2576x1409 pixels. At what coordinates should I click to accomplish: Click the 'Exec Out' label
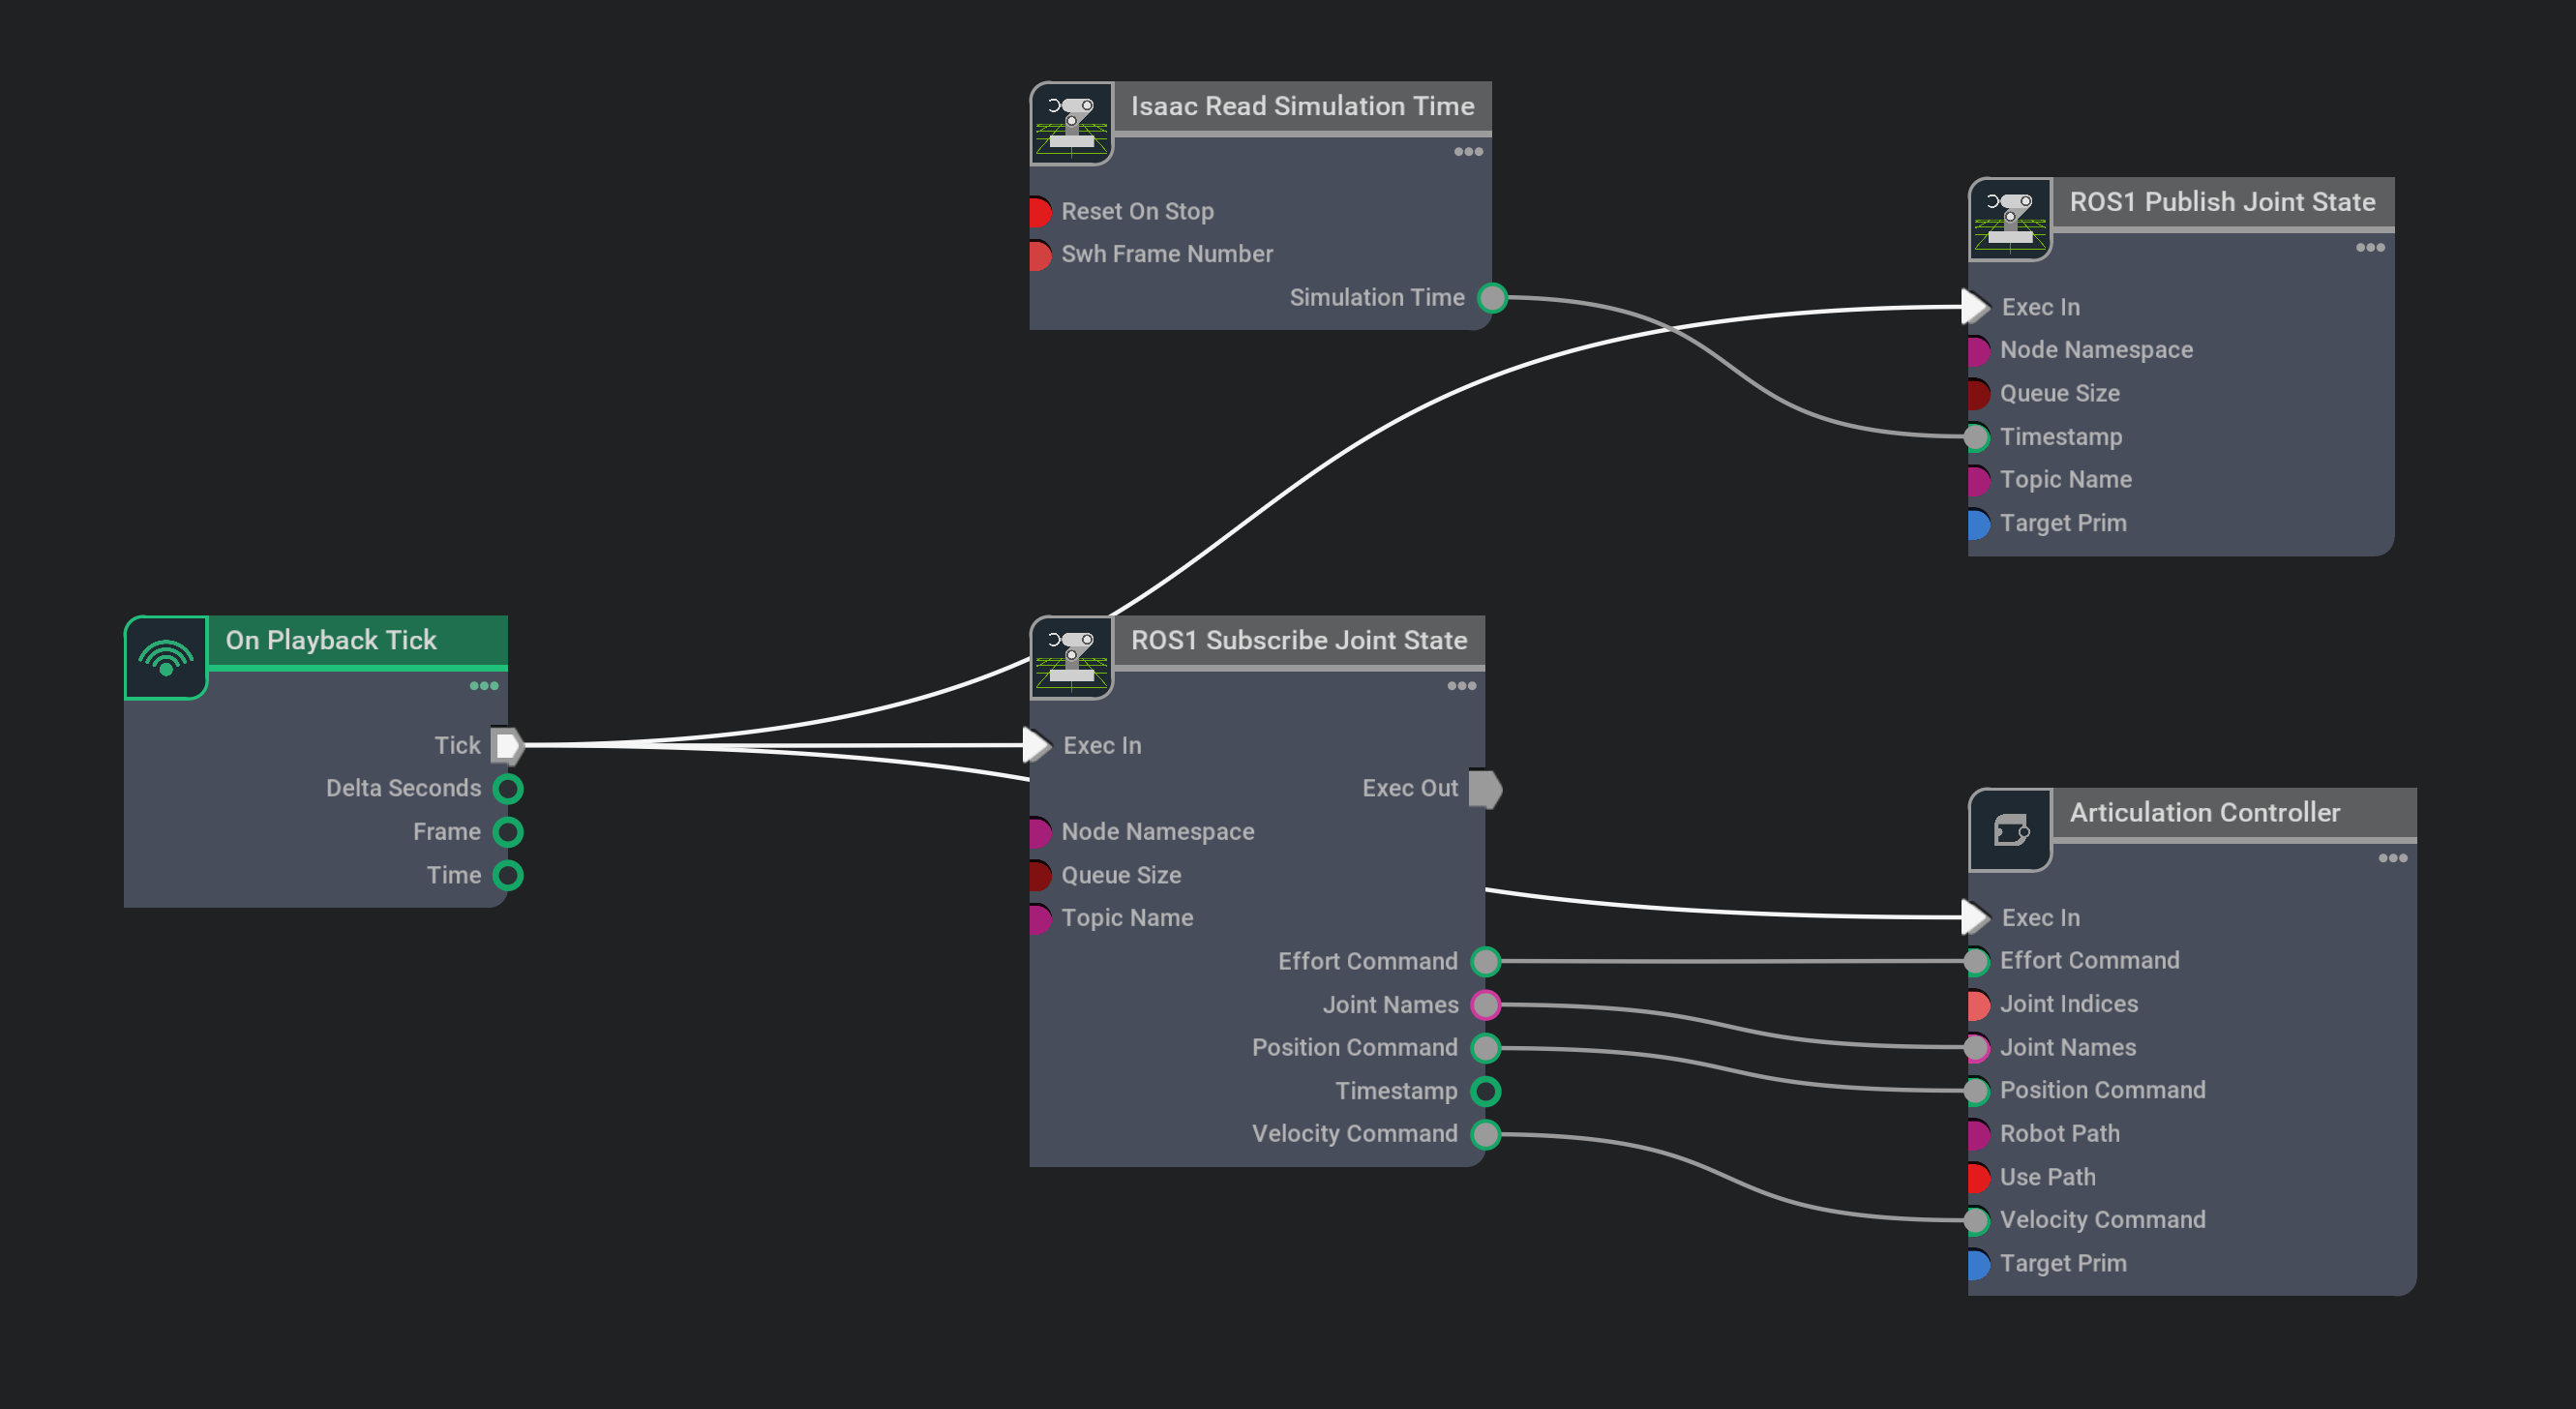(1410, 789)
